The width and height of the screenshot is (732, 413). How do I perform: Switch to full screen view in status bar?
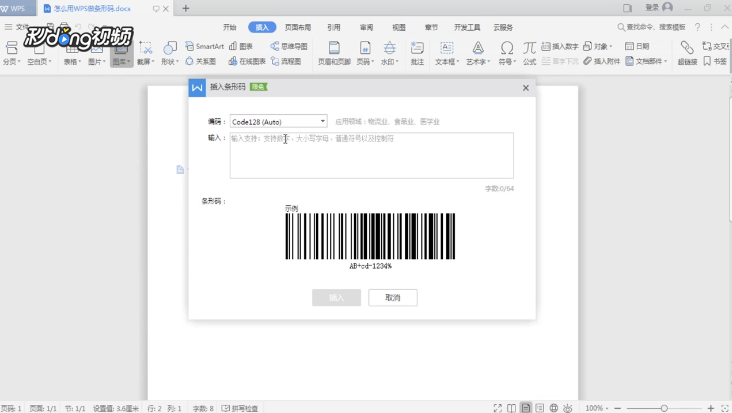click(x=498, y=408)
